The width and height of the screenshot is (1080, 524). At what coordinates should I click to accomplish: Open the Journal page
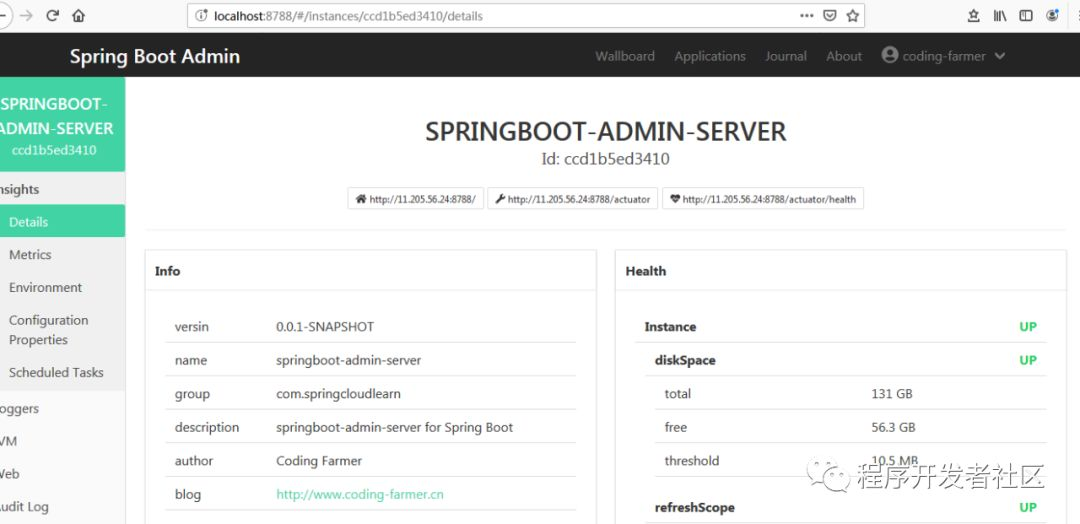[x=786, y=56]
